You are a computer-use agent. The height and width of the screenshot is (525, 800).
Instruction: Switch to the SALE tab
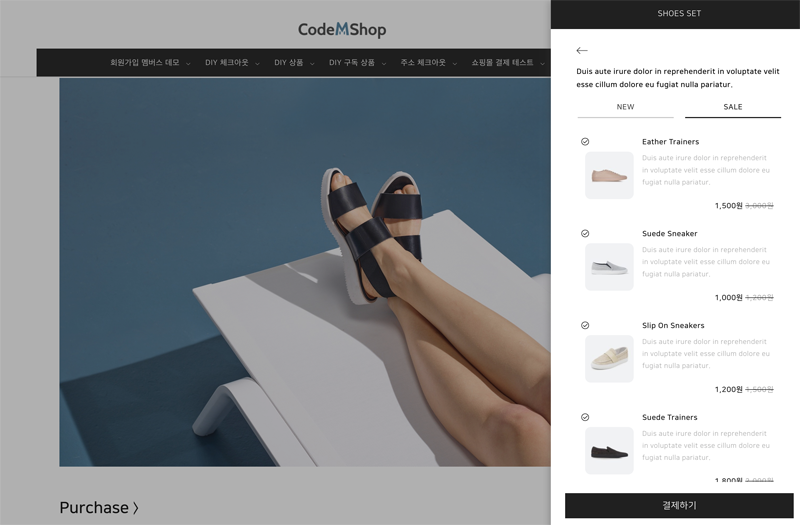click(733, 107)
